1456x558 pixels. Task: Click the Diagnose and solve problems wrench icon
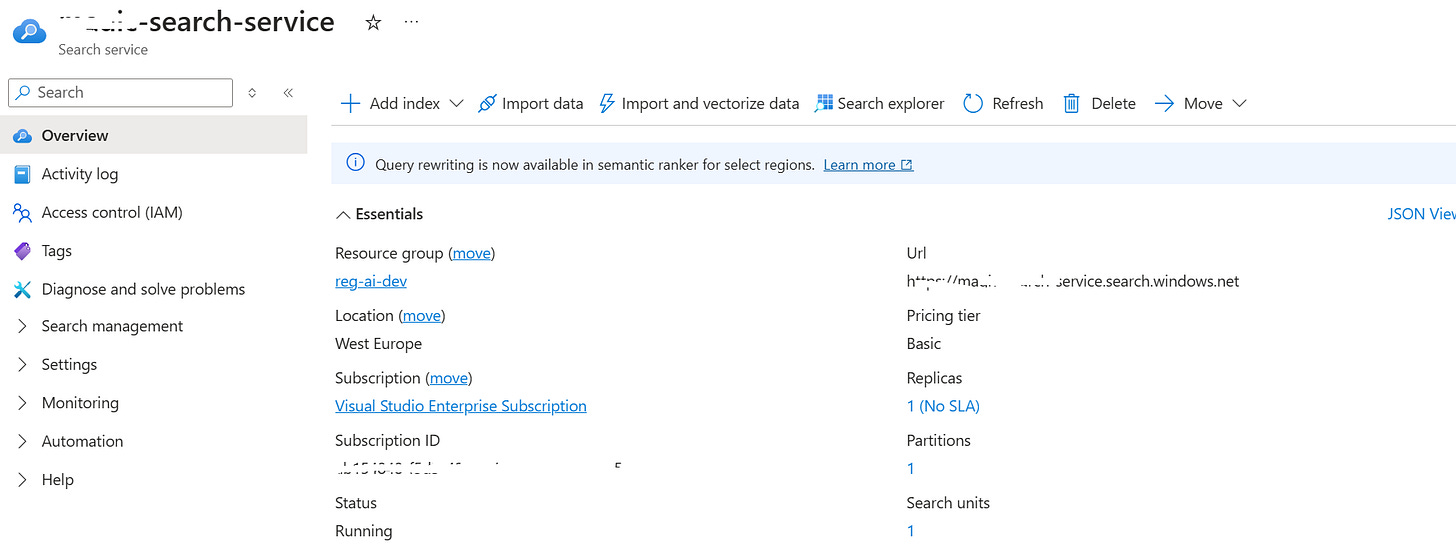[x=22, y=289]
